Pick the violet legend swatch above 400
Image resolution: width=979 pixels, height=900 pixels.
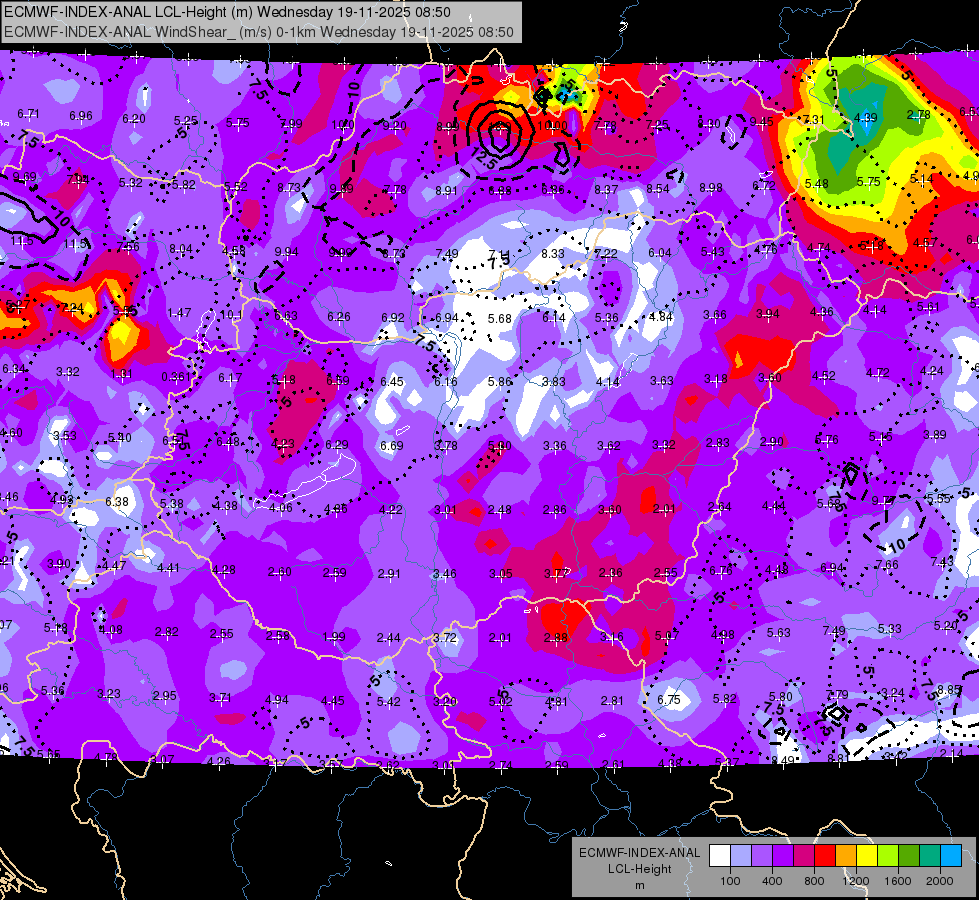point(783,855)
